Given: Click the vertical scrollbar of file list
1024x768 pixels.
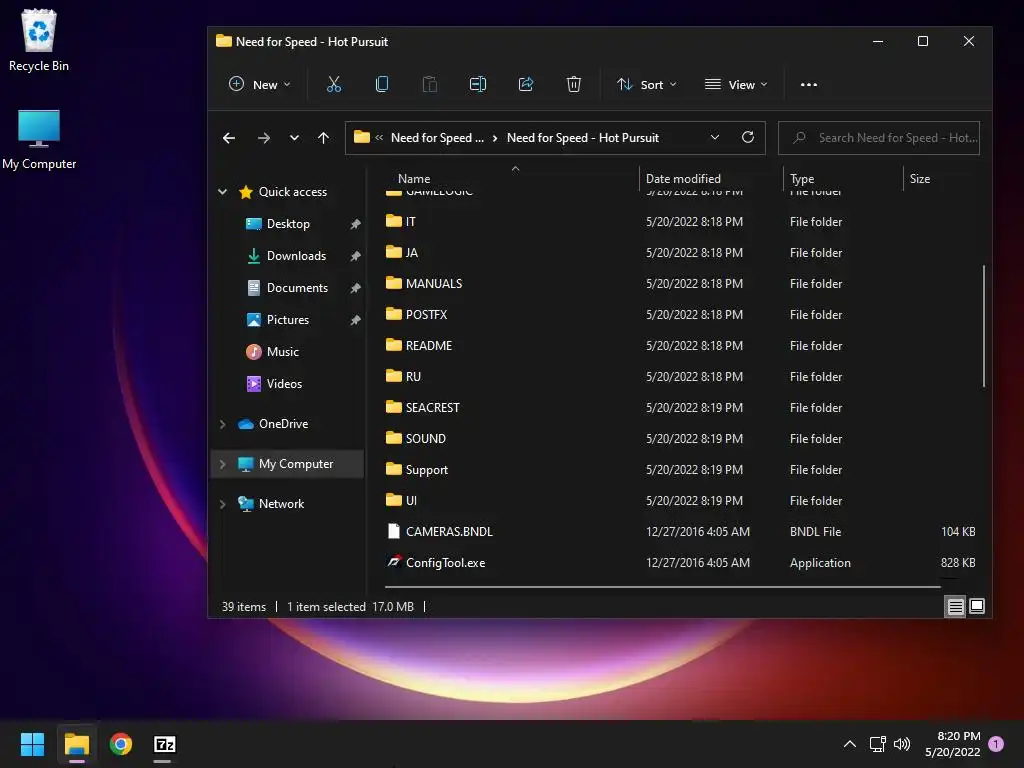Looking at the screenshot, I should 984,327.
